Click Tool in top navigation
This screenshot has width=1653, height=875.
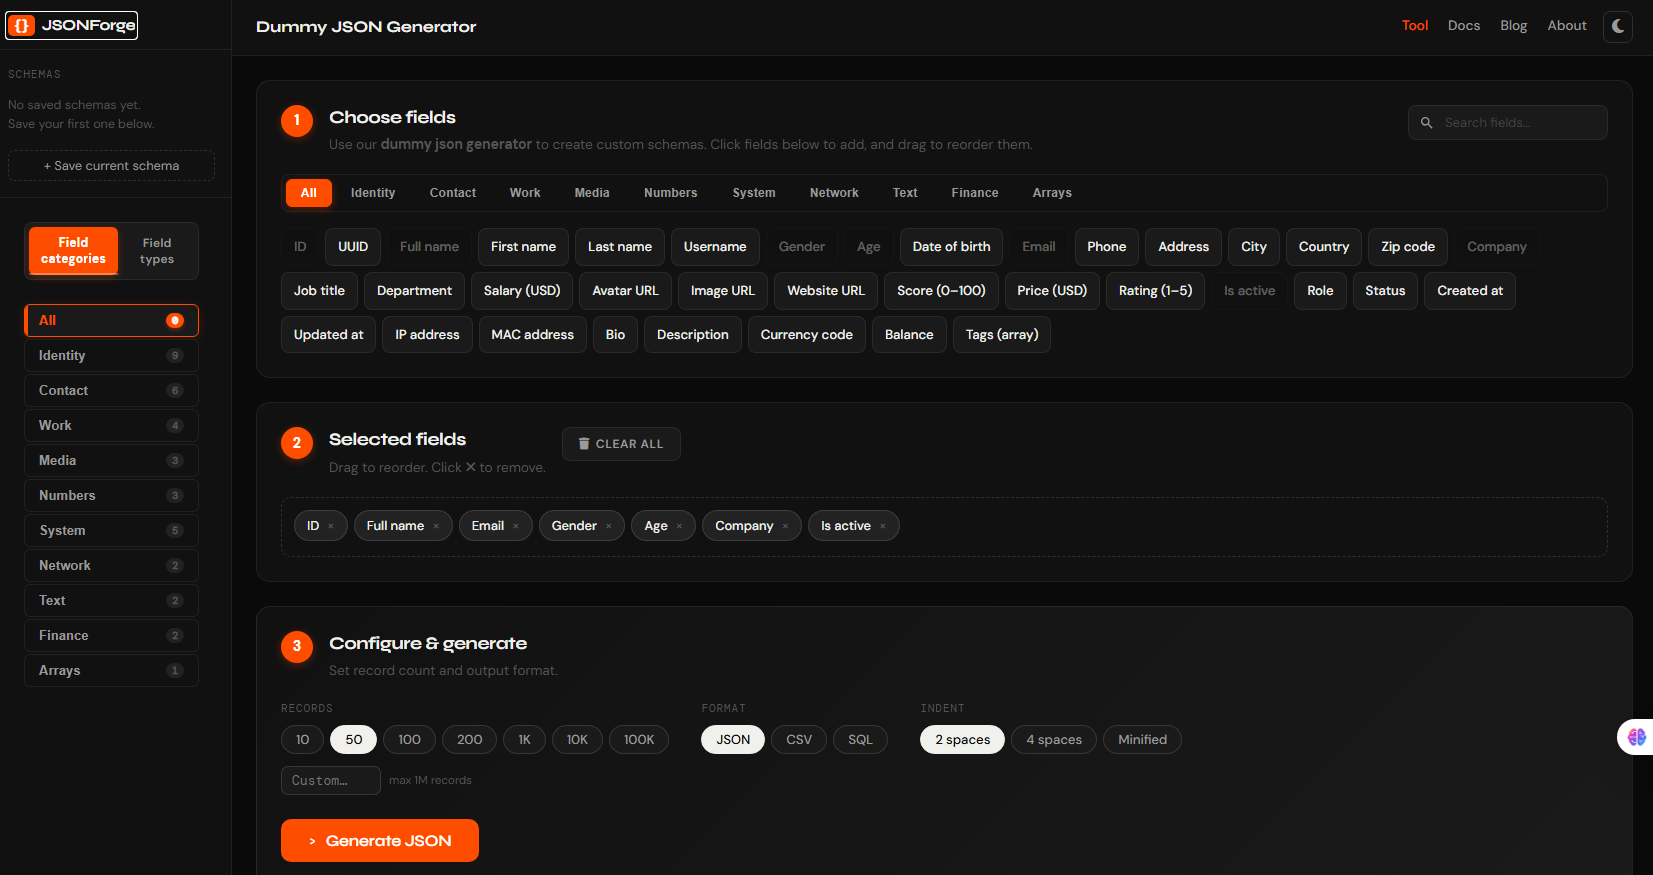coord(1414,26)
